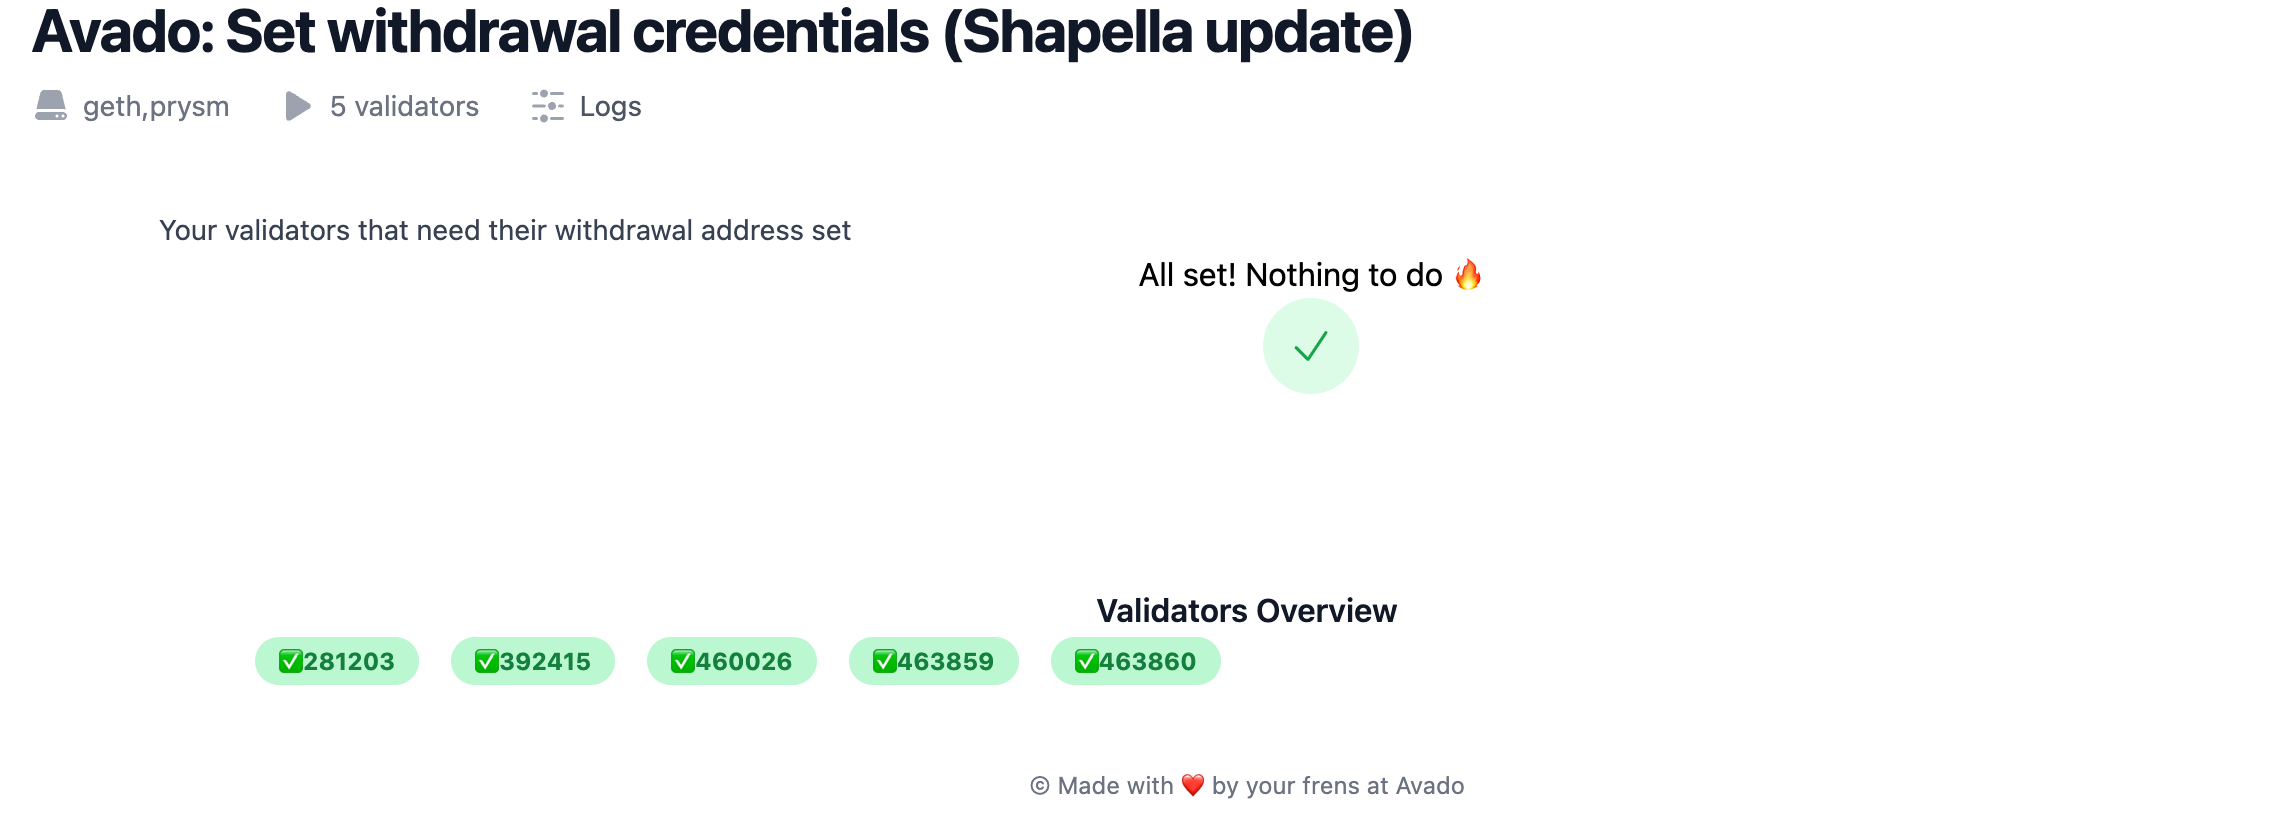Image resolution: width=2286 pixels, height=830 pixels.
Task: Click the check emoji on validator 281203
Action: [x=291, y=662]
